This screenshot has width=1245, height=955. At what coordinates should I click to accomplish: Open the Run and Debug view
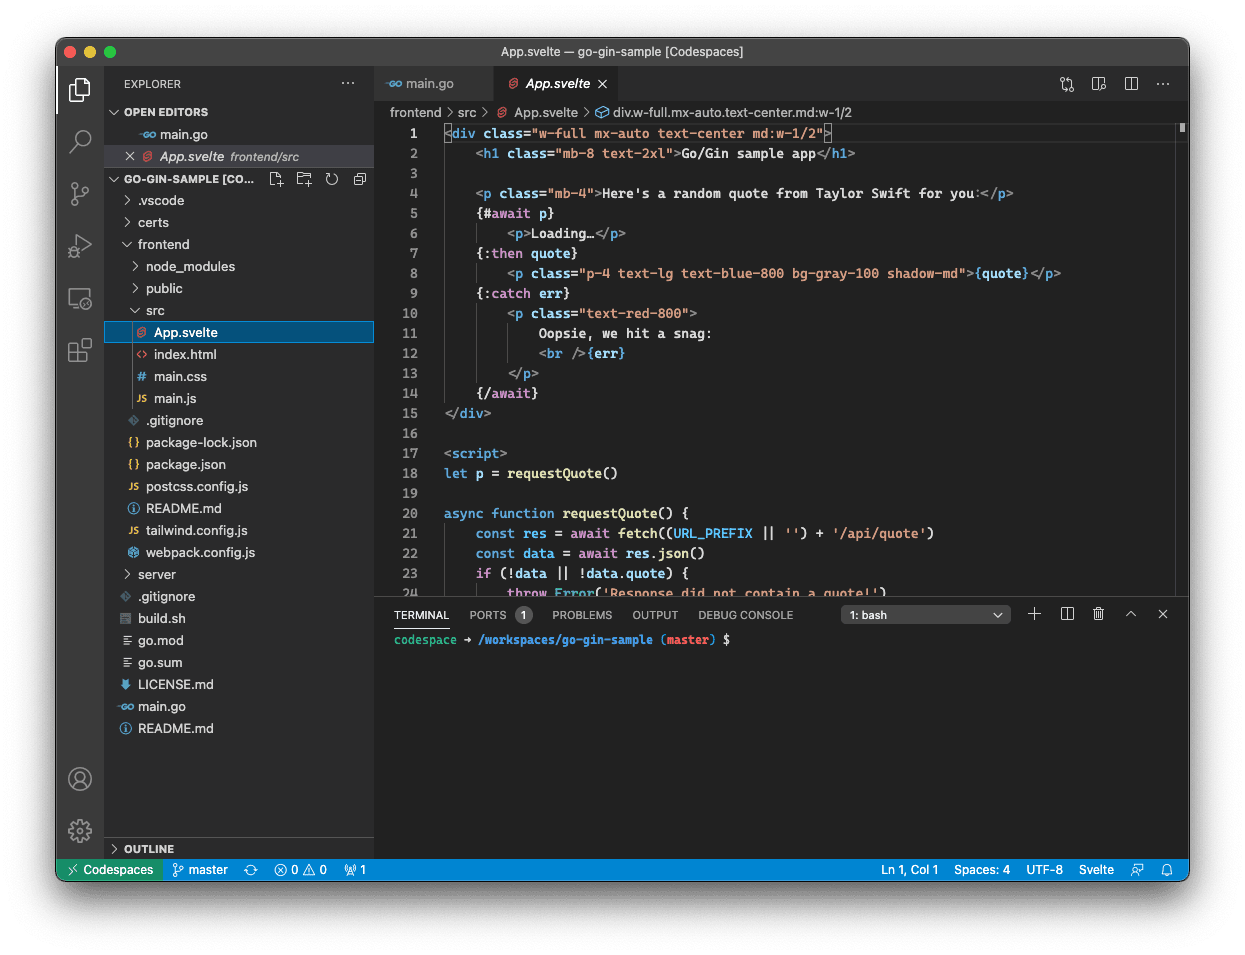coord(80,246)
